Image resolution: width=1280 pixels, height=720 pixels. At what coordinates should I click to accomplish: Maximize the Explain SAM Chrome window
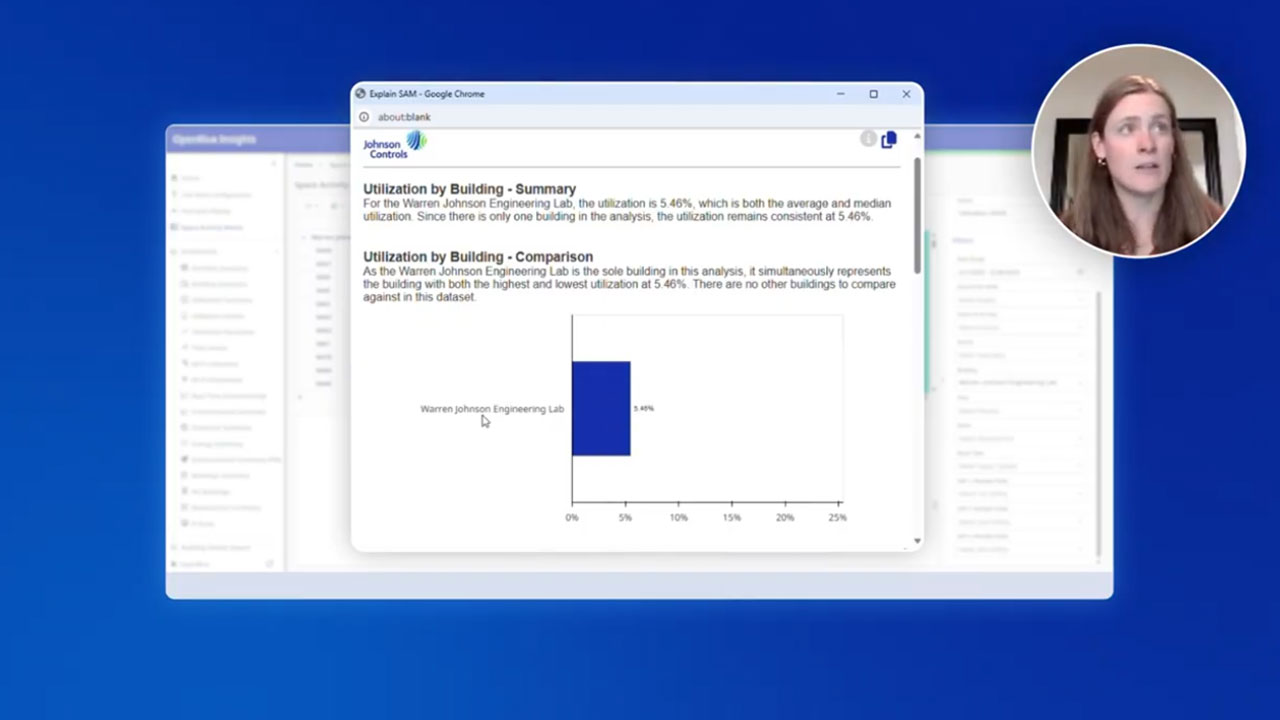[873, 94]
